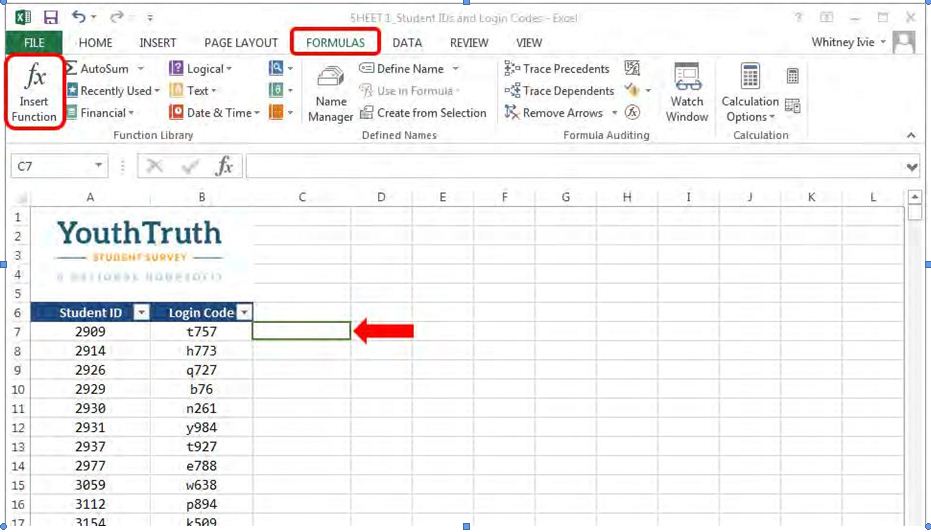This screenshot has width=931, height=532.
Task: Click Trace Dependents
Action: click(559, 91)
